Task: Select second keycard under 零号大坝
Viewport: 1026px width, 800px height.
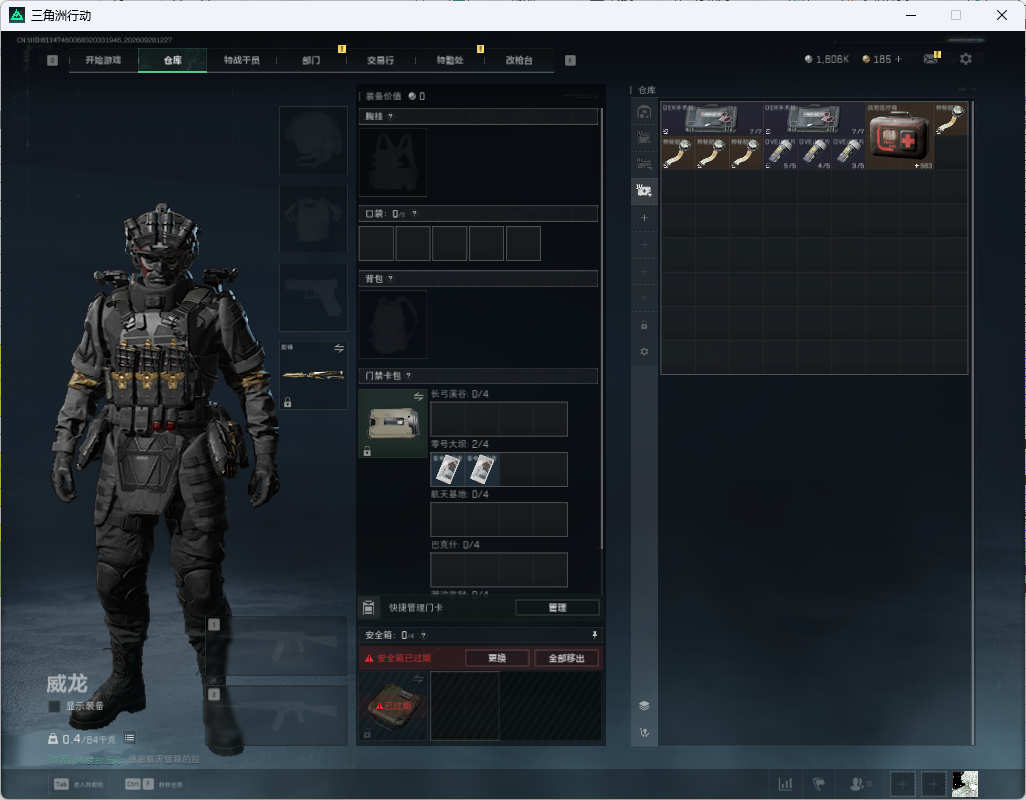Action: pyautogui.click(x=482, y=469)
